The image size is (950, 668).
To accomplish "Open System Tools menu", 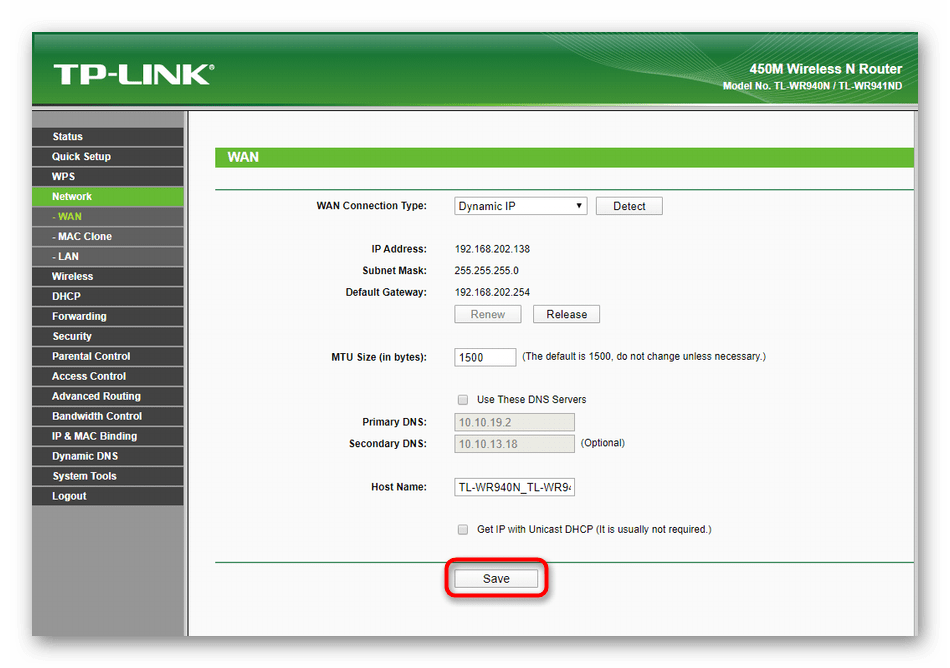I will 108,476.
